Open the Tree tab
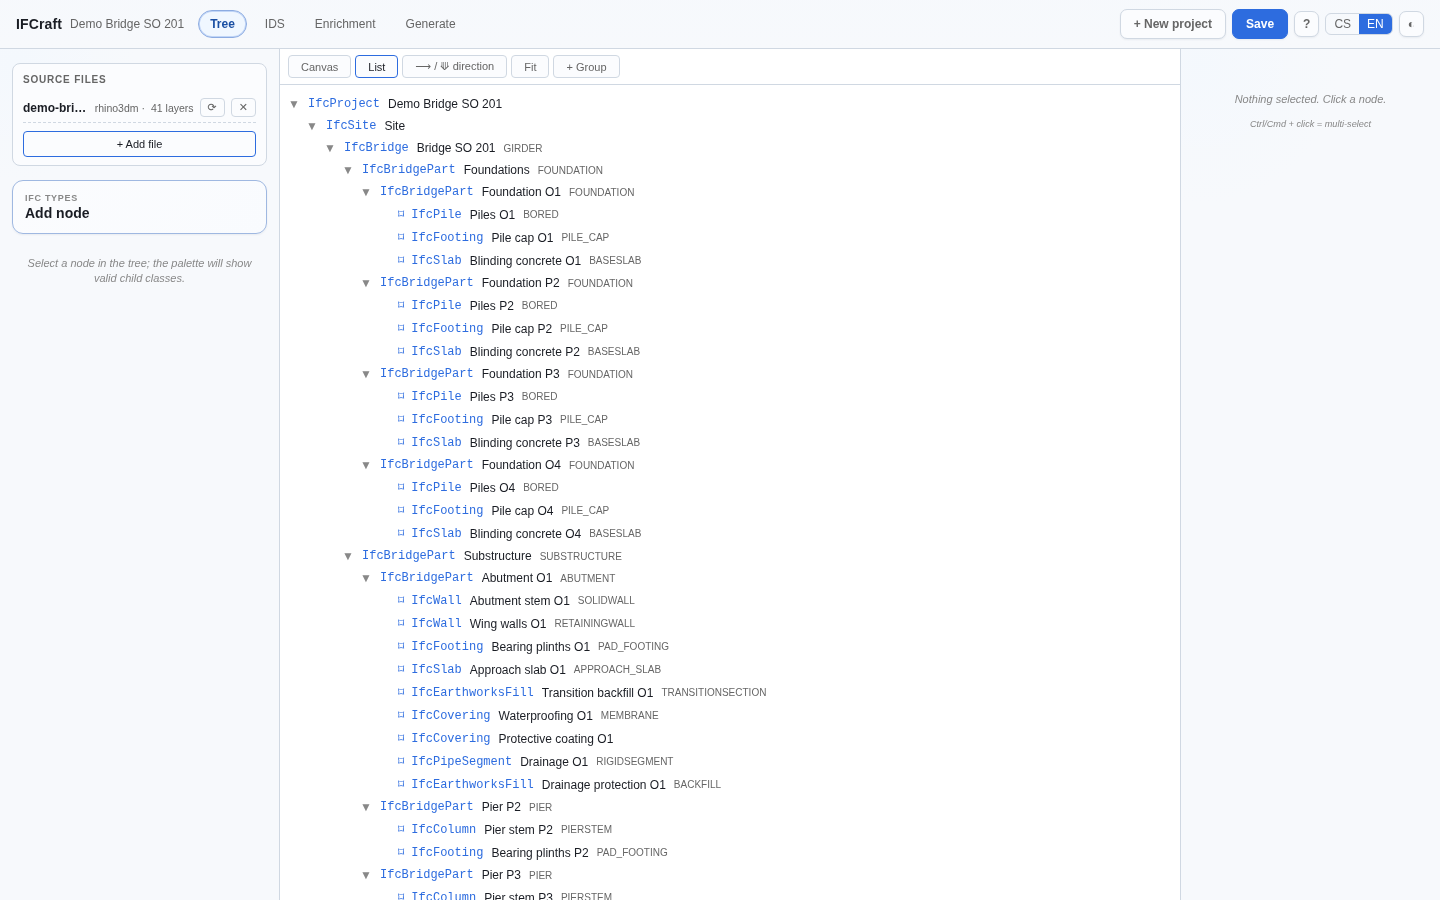Screen dimensions: 1440x900 point(222,24)
